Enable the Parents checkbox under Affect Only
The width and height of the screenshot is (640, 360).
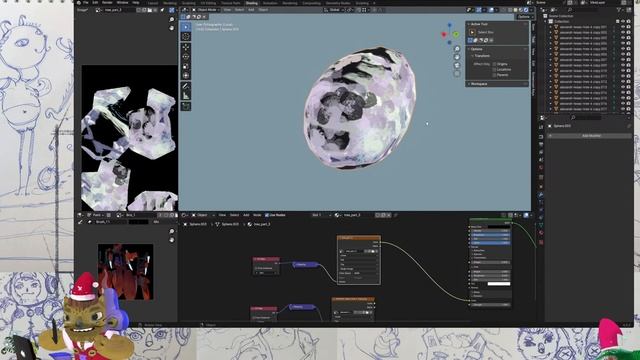494,75
